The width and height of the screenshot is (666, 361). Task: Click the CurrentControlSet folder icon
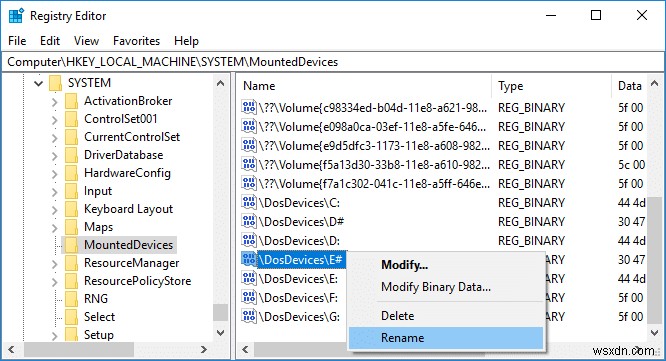tap(72, 137)
